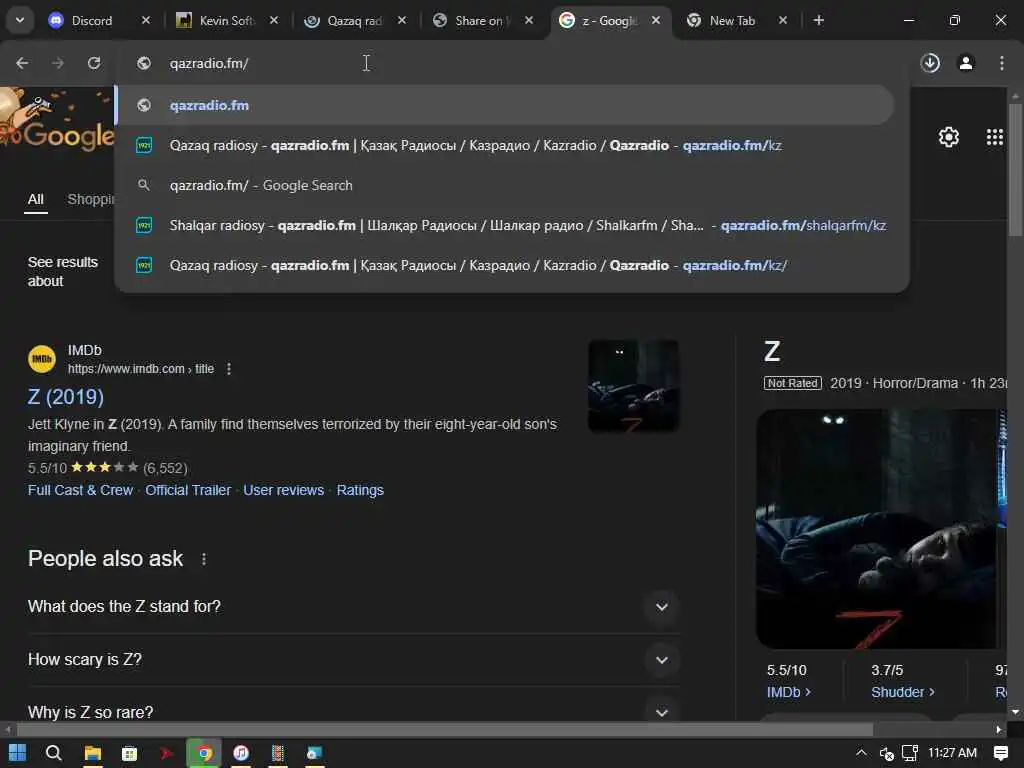
Task: Open the taskbar notification center
Action: (x=1000, y=753)
